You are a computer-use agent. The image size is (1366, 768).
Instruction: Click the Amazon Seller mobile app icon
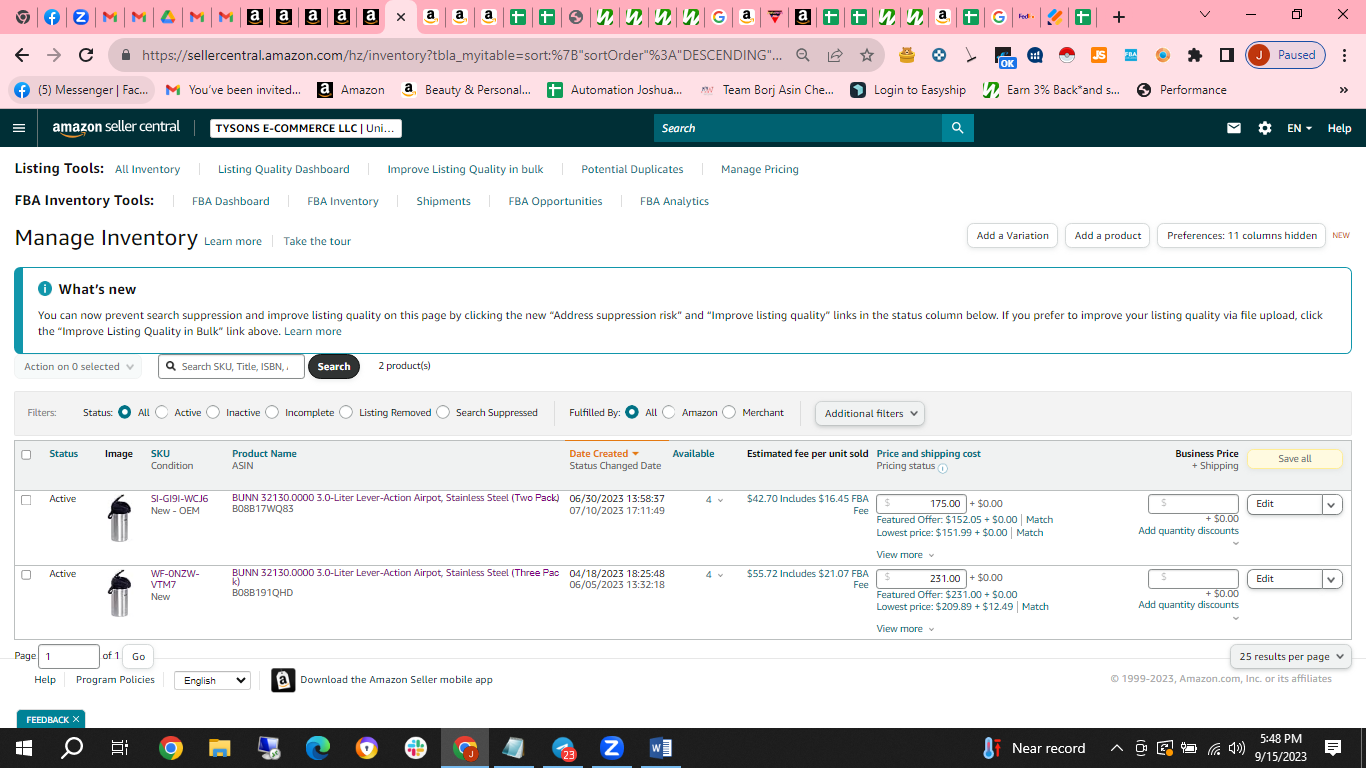click(283, 681)
